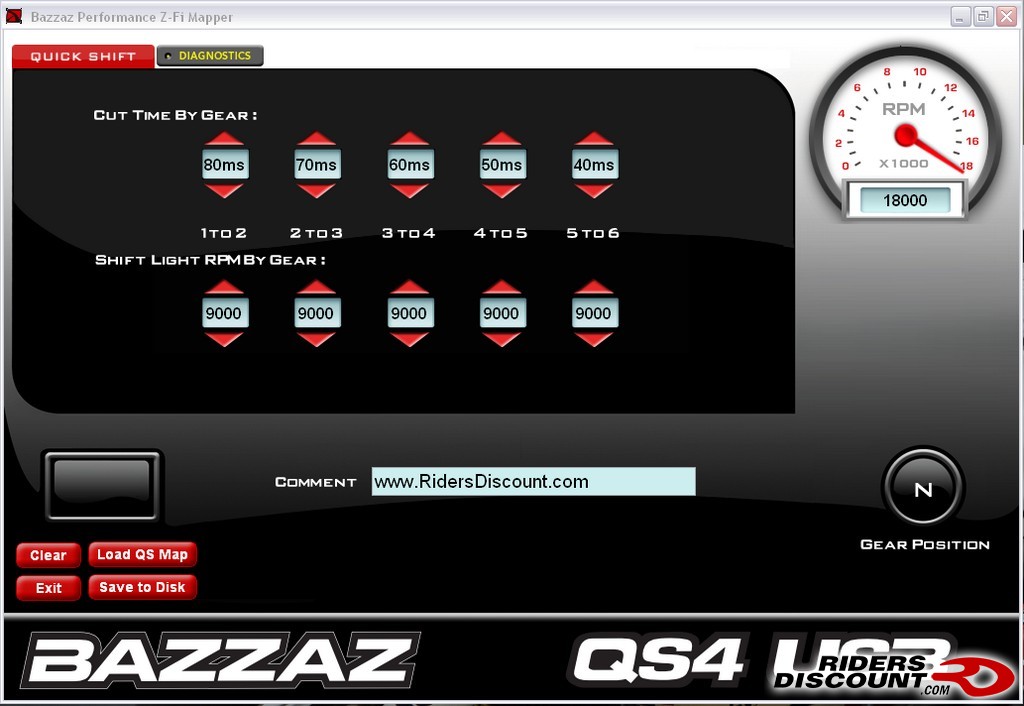Screen dimensions: 1024x706
Task: Select the 70ms cut time value
Action: click(x=317, y=165)
